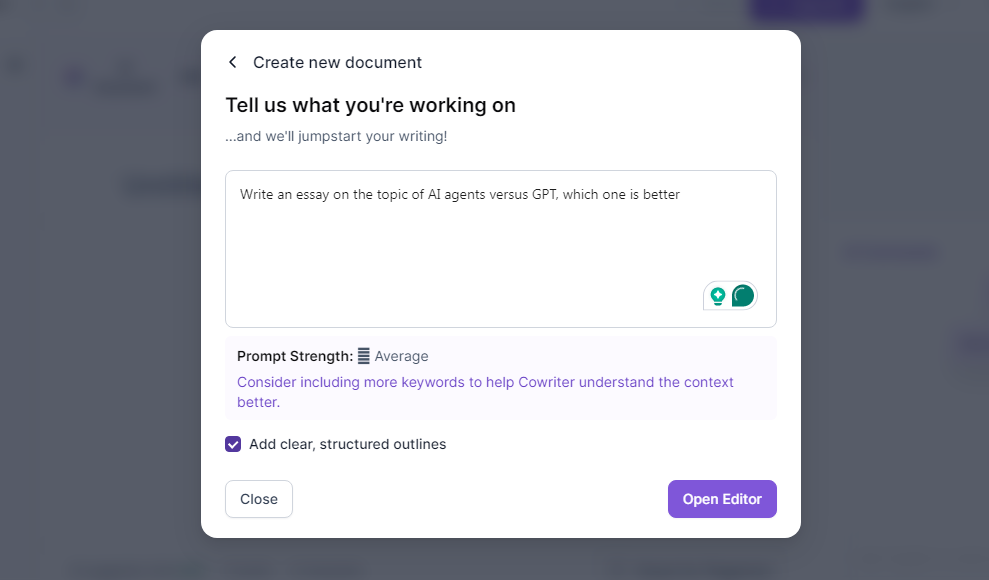
Task: Click the trailing 'better.' suggestion line
Action: (259, 402)
